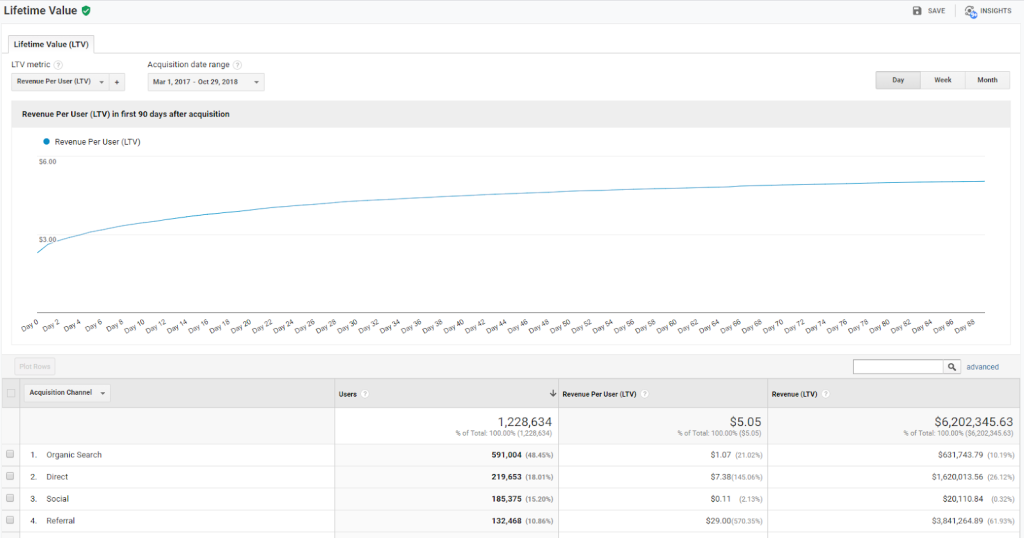Click the Acquisition date range help icon
Screen dimensions: 1024x538
237,65
